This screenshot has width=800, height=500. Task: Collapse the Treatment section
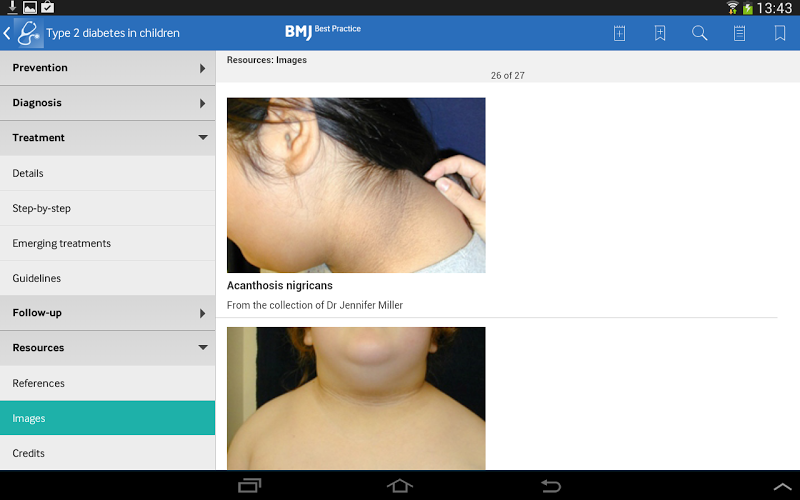[108, 138]
